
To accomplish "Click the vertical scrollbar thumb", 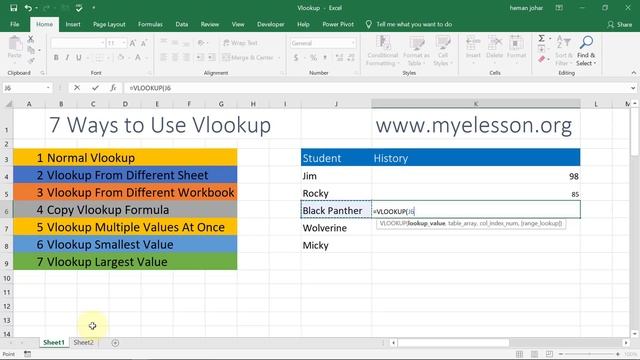I will (634, 132).
